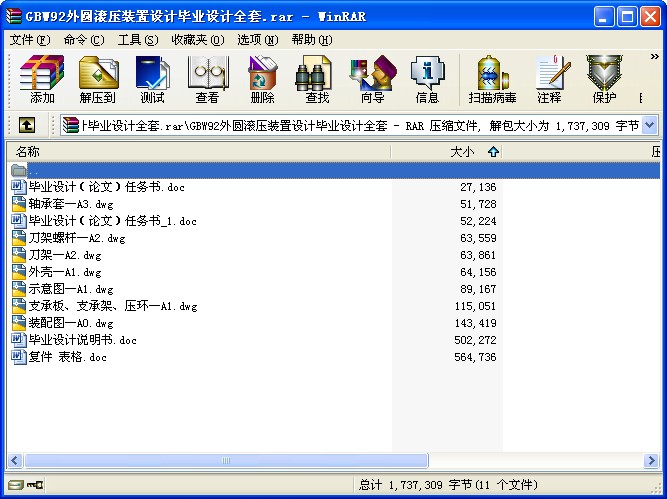Select file 装配图—A0.dwg
This screenshot has width=667, height=499.
pos(70,323)
